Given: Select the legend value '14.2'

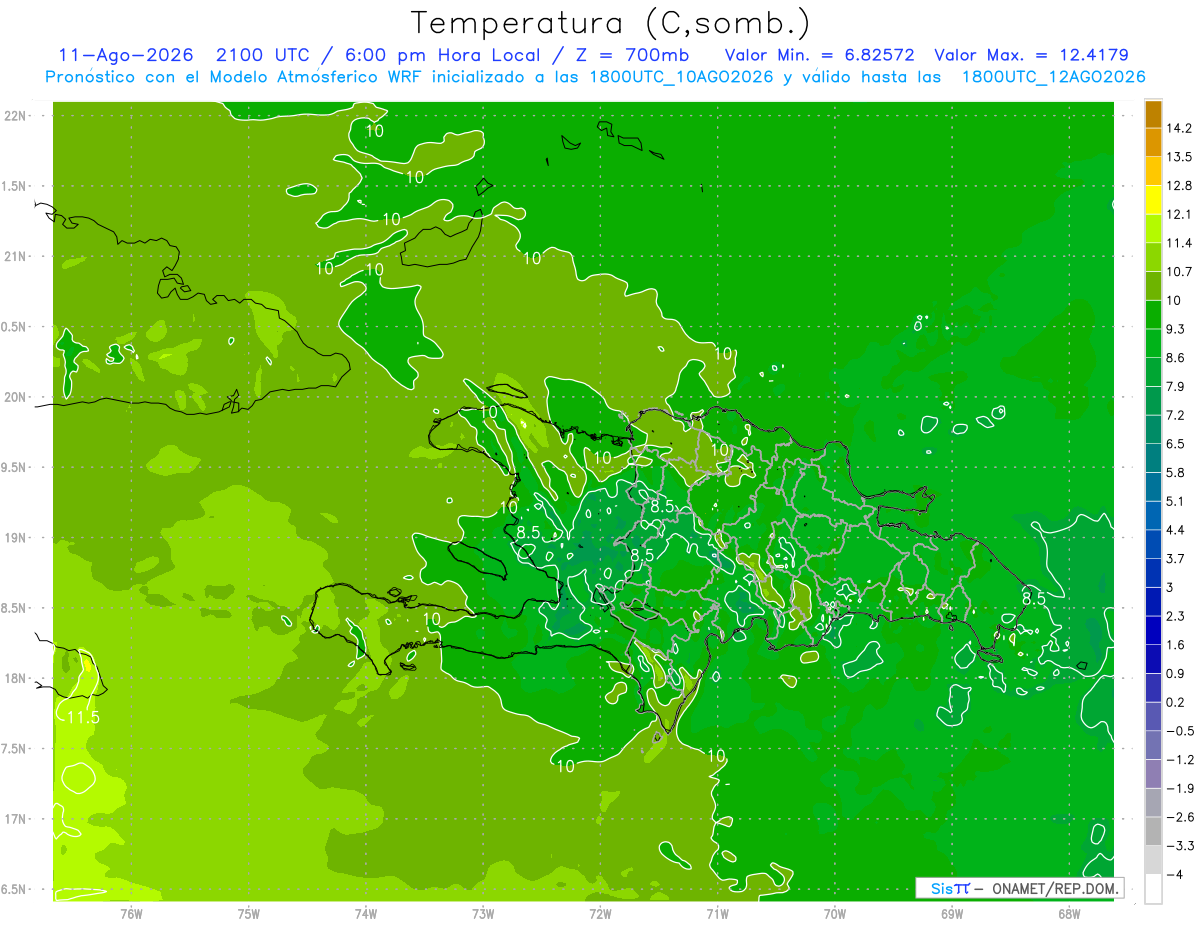Looking at the screenshot, I should 1180,128.
